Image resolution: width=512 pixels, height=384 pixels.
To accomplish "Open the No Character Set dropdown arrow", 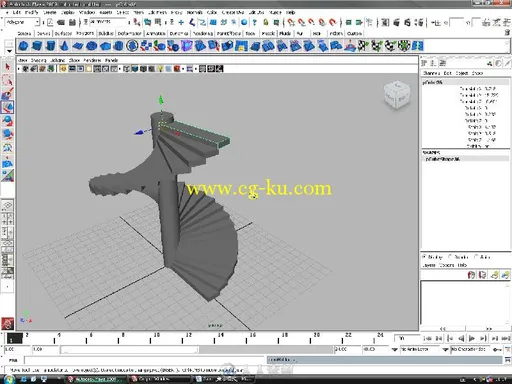I will pyautogui.click(x=446, y=349).
